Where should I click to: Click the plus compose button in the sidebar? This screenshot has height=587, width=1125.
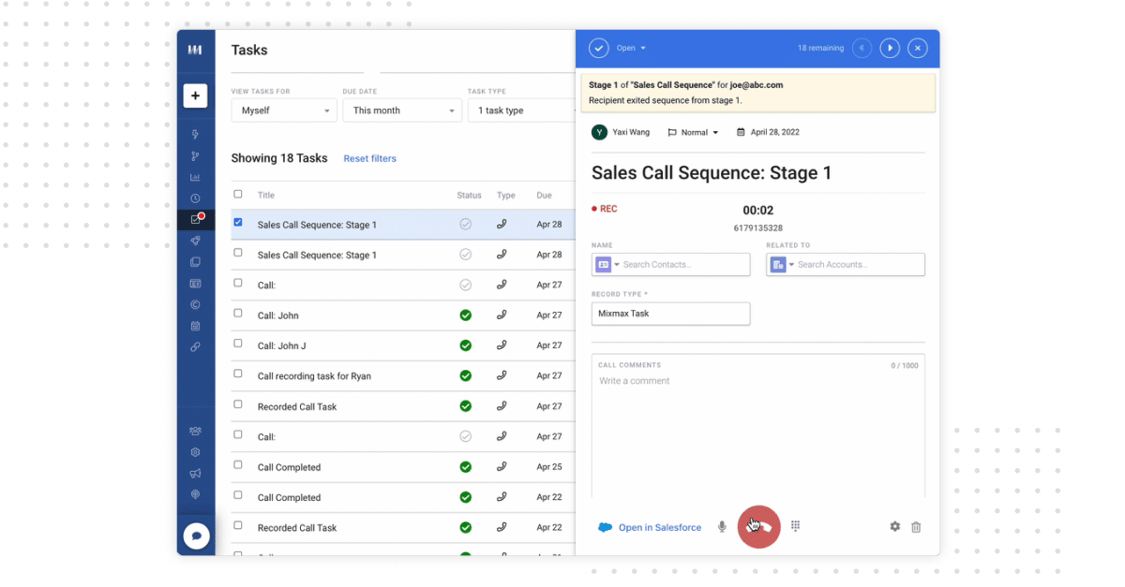pos(195,96)
